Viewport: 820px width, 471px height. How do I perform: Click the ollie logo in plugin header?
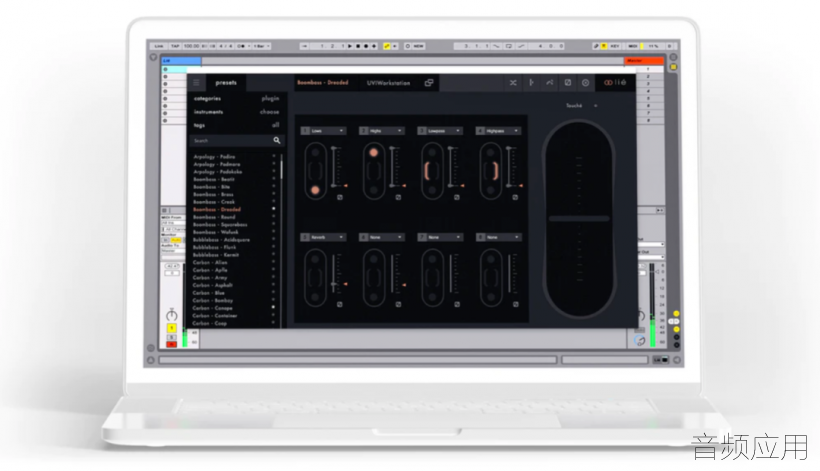pyautogui.click(x=615, y=83)
